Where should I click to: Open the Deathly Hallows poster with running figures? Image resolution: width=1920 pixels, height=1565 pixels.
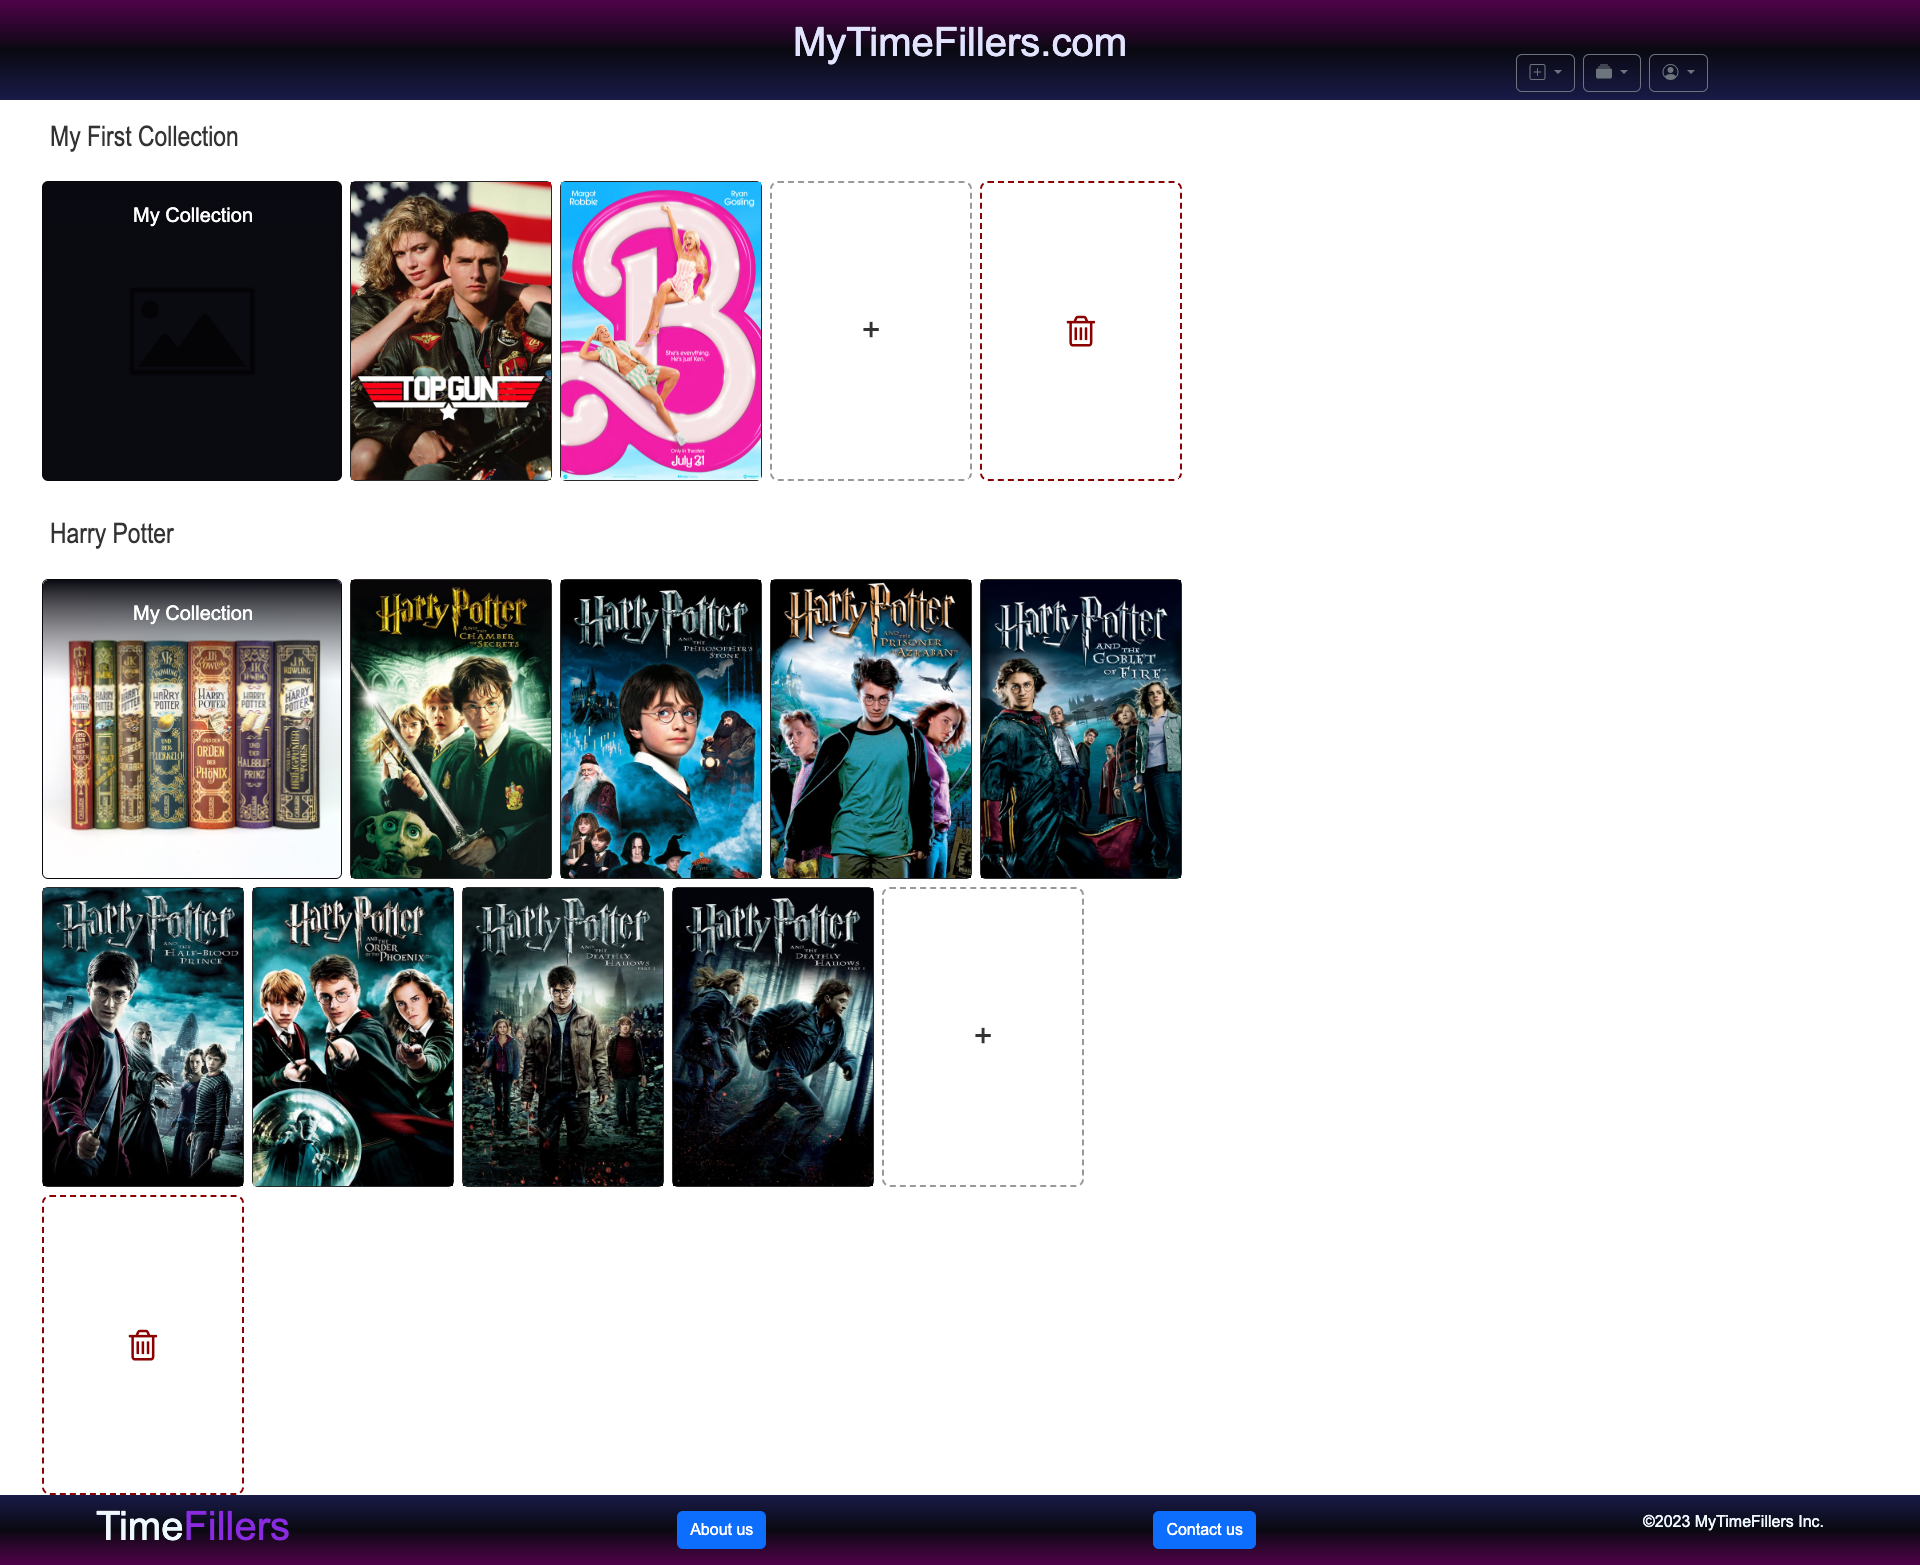click(773, 1037)
